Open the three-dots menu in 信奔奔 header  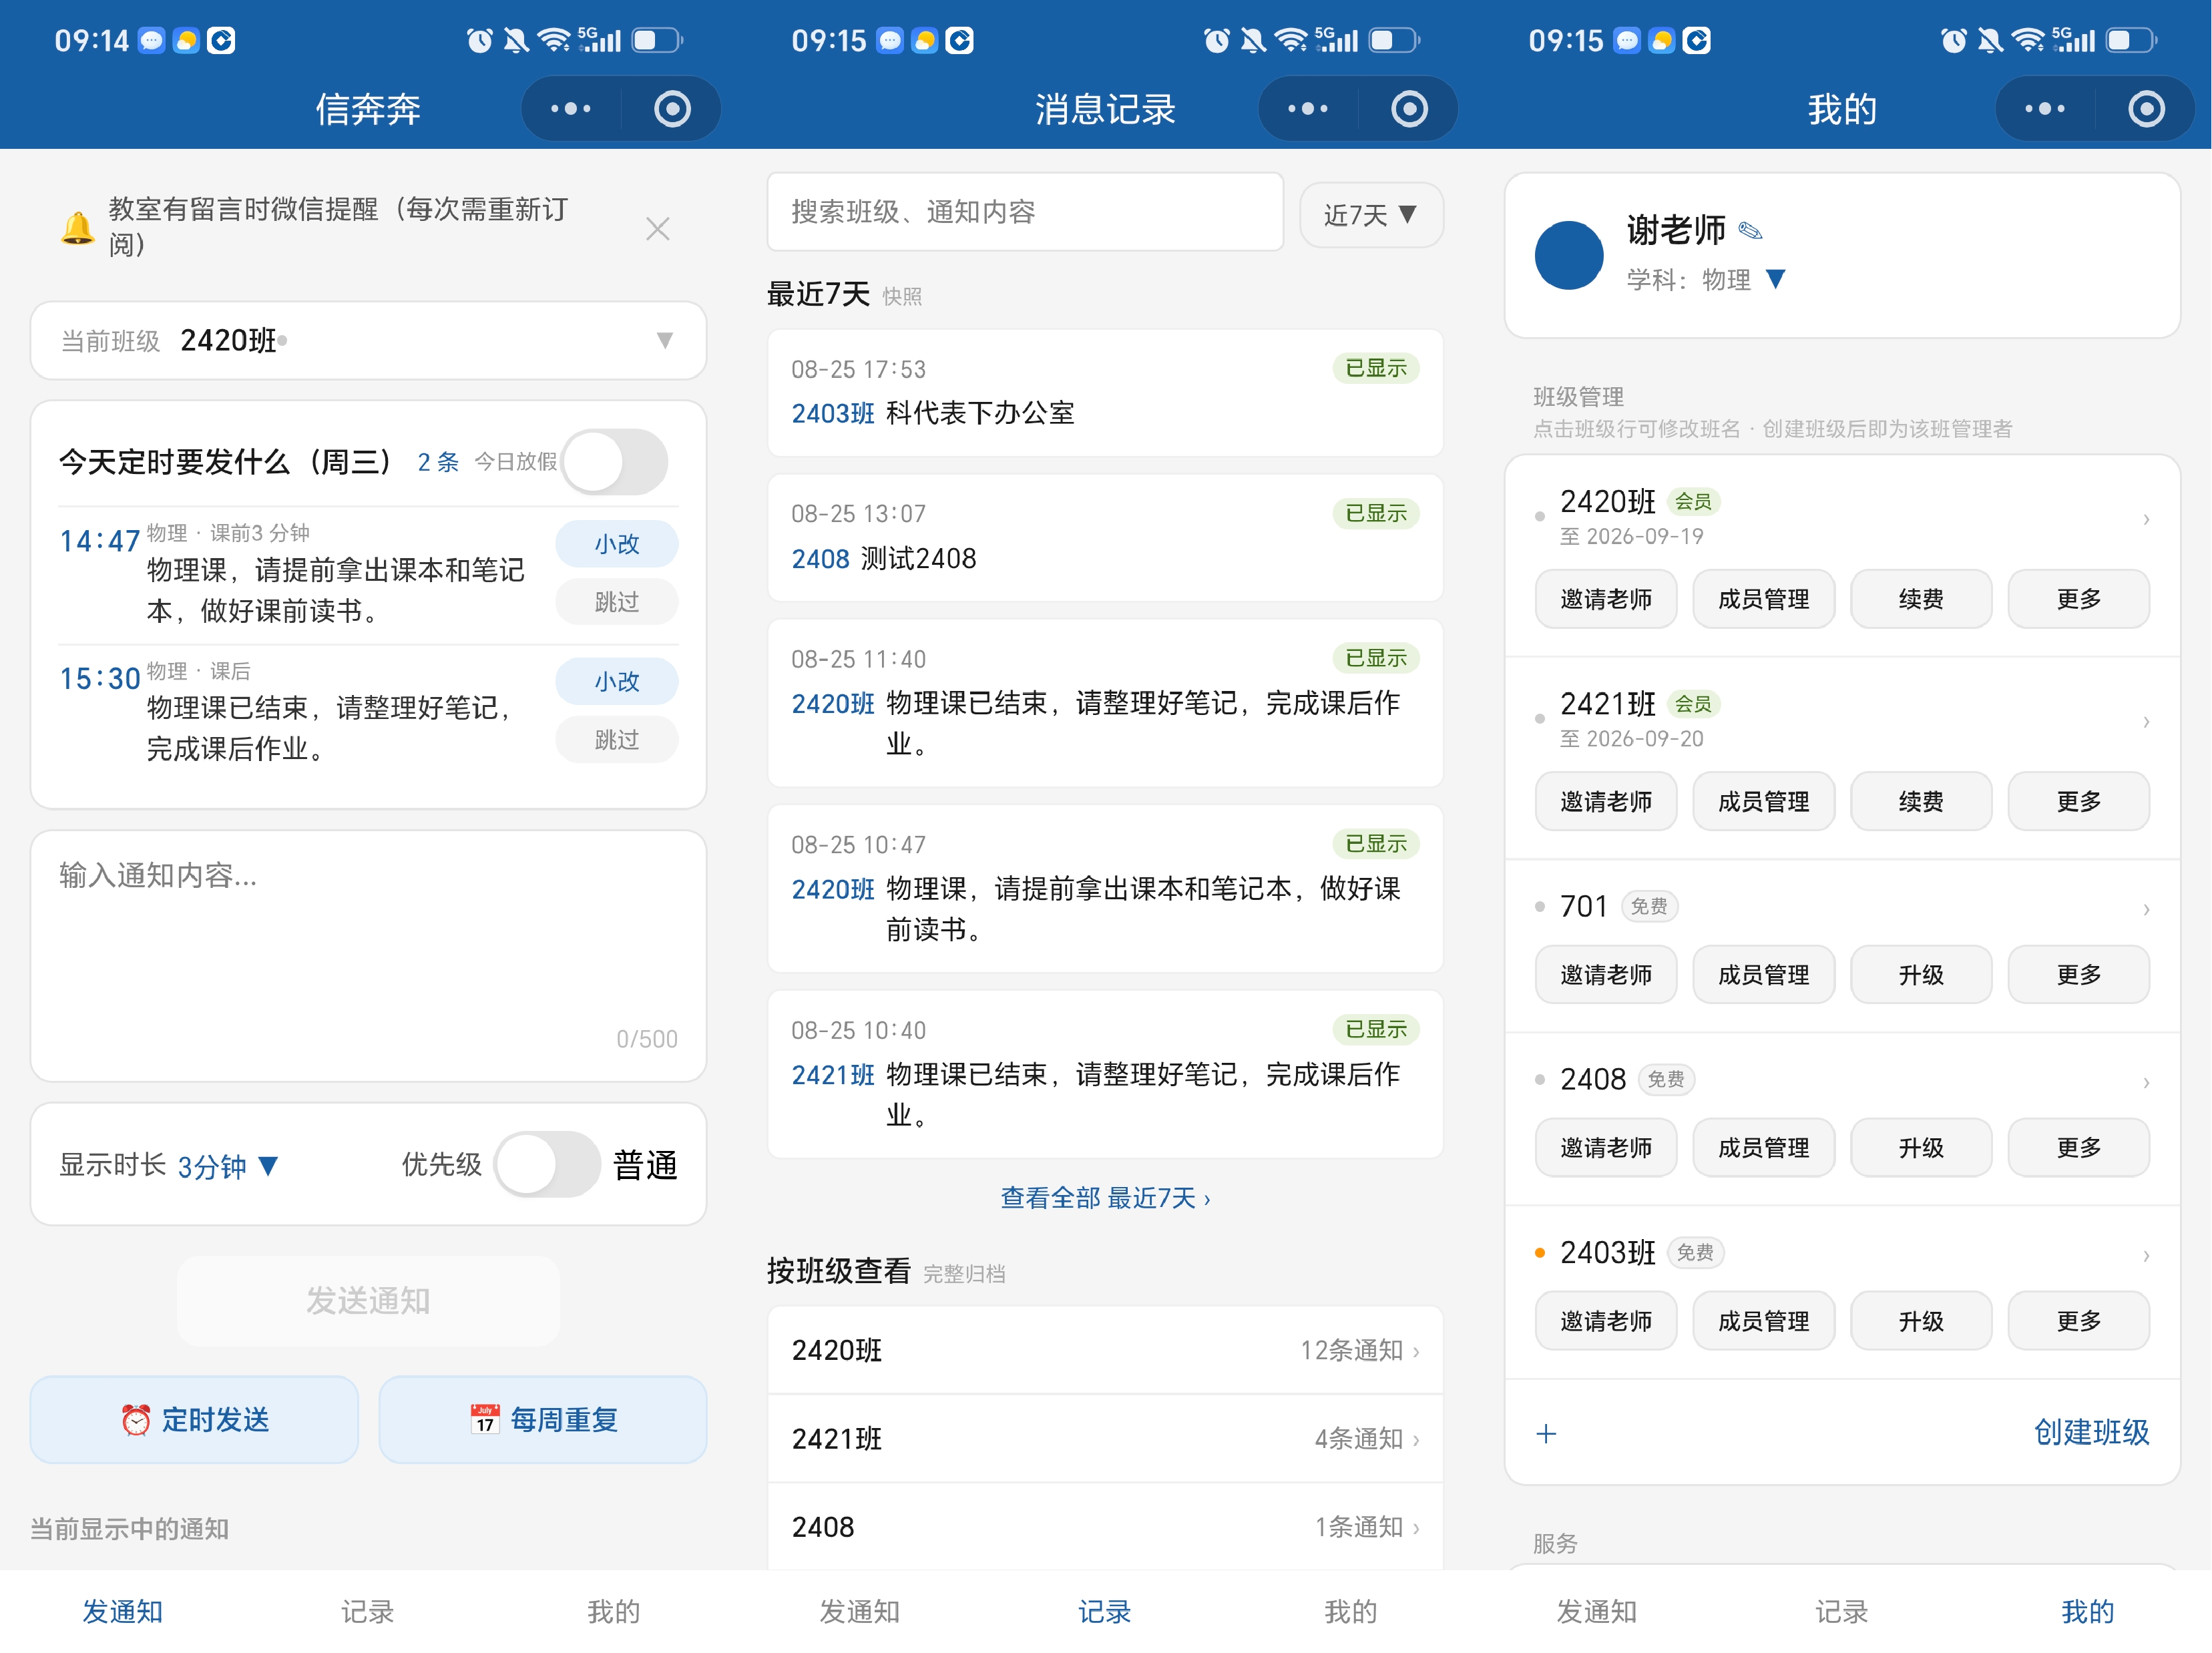571,108
